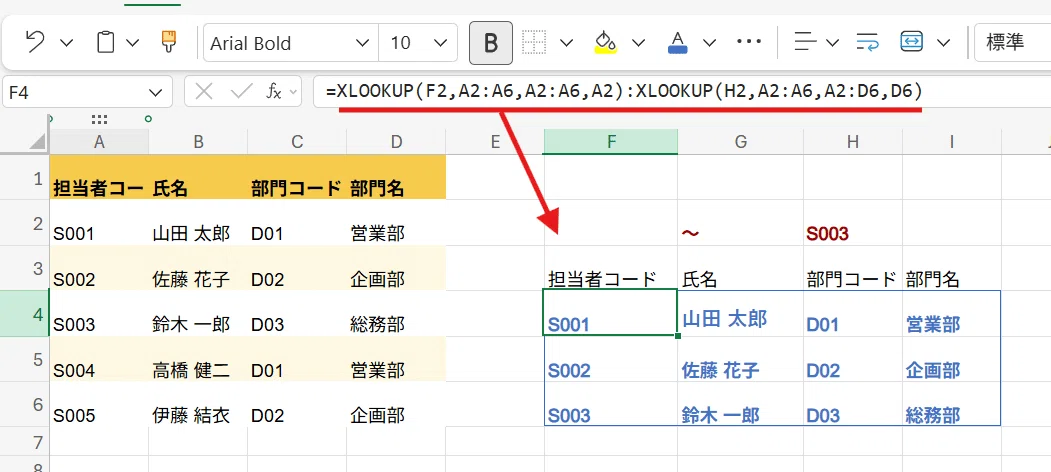Expand the Paste options arrow
1051x472 pixels.
[x=133, y=44]
